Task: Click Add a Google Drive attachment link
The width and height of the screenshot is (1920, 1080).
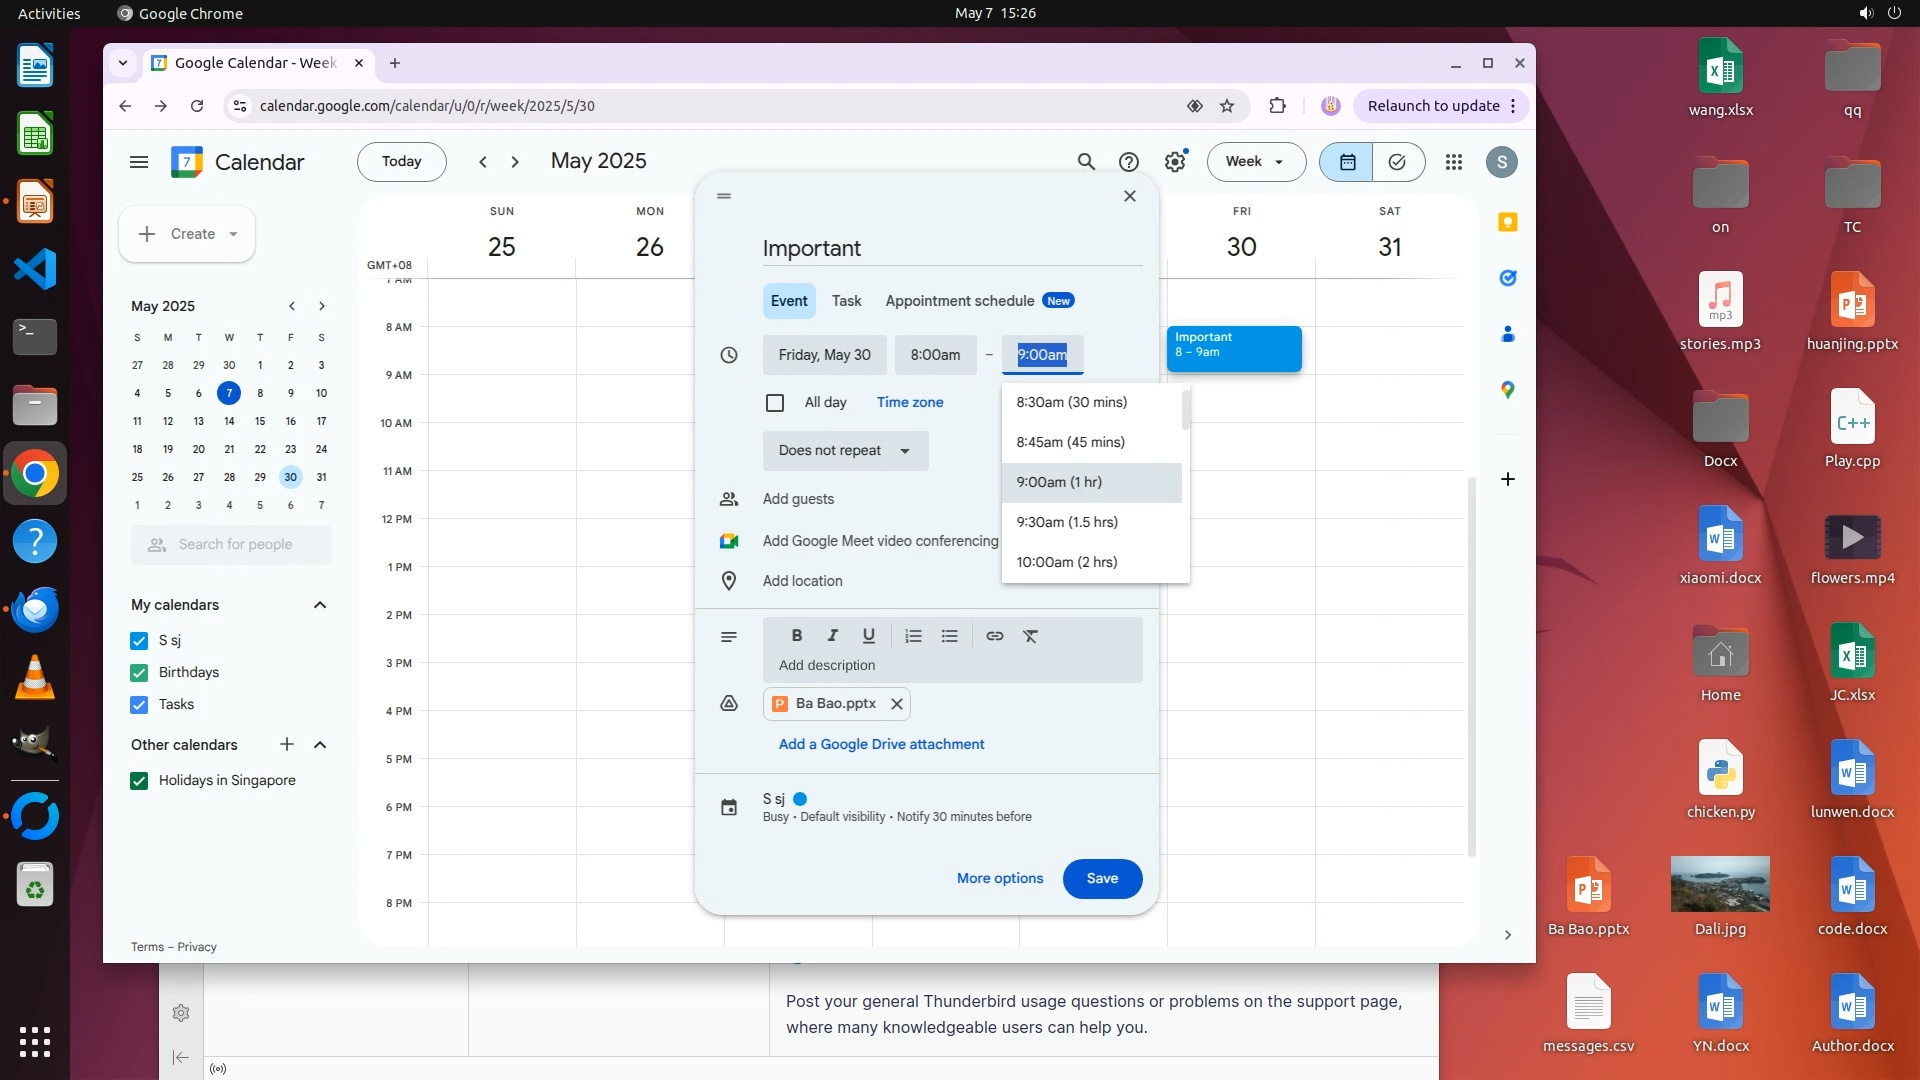Action: tap(881, 744)
